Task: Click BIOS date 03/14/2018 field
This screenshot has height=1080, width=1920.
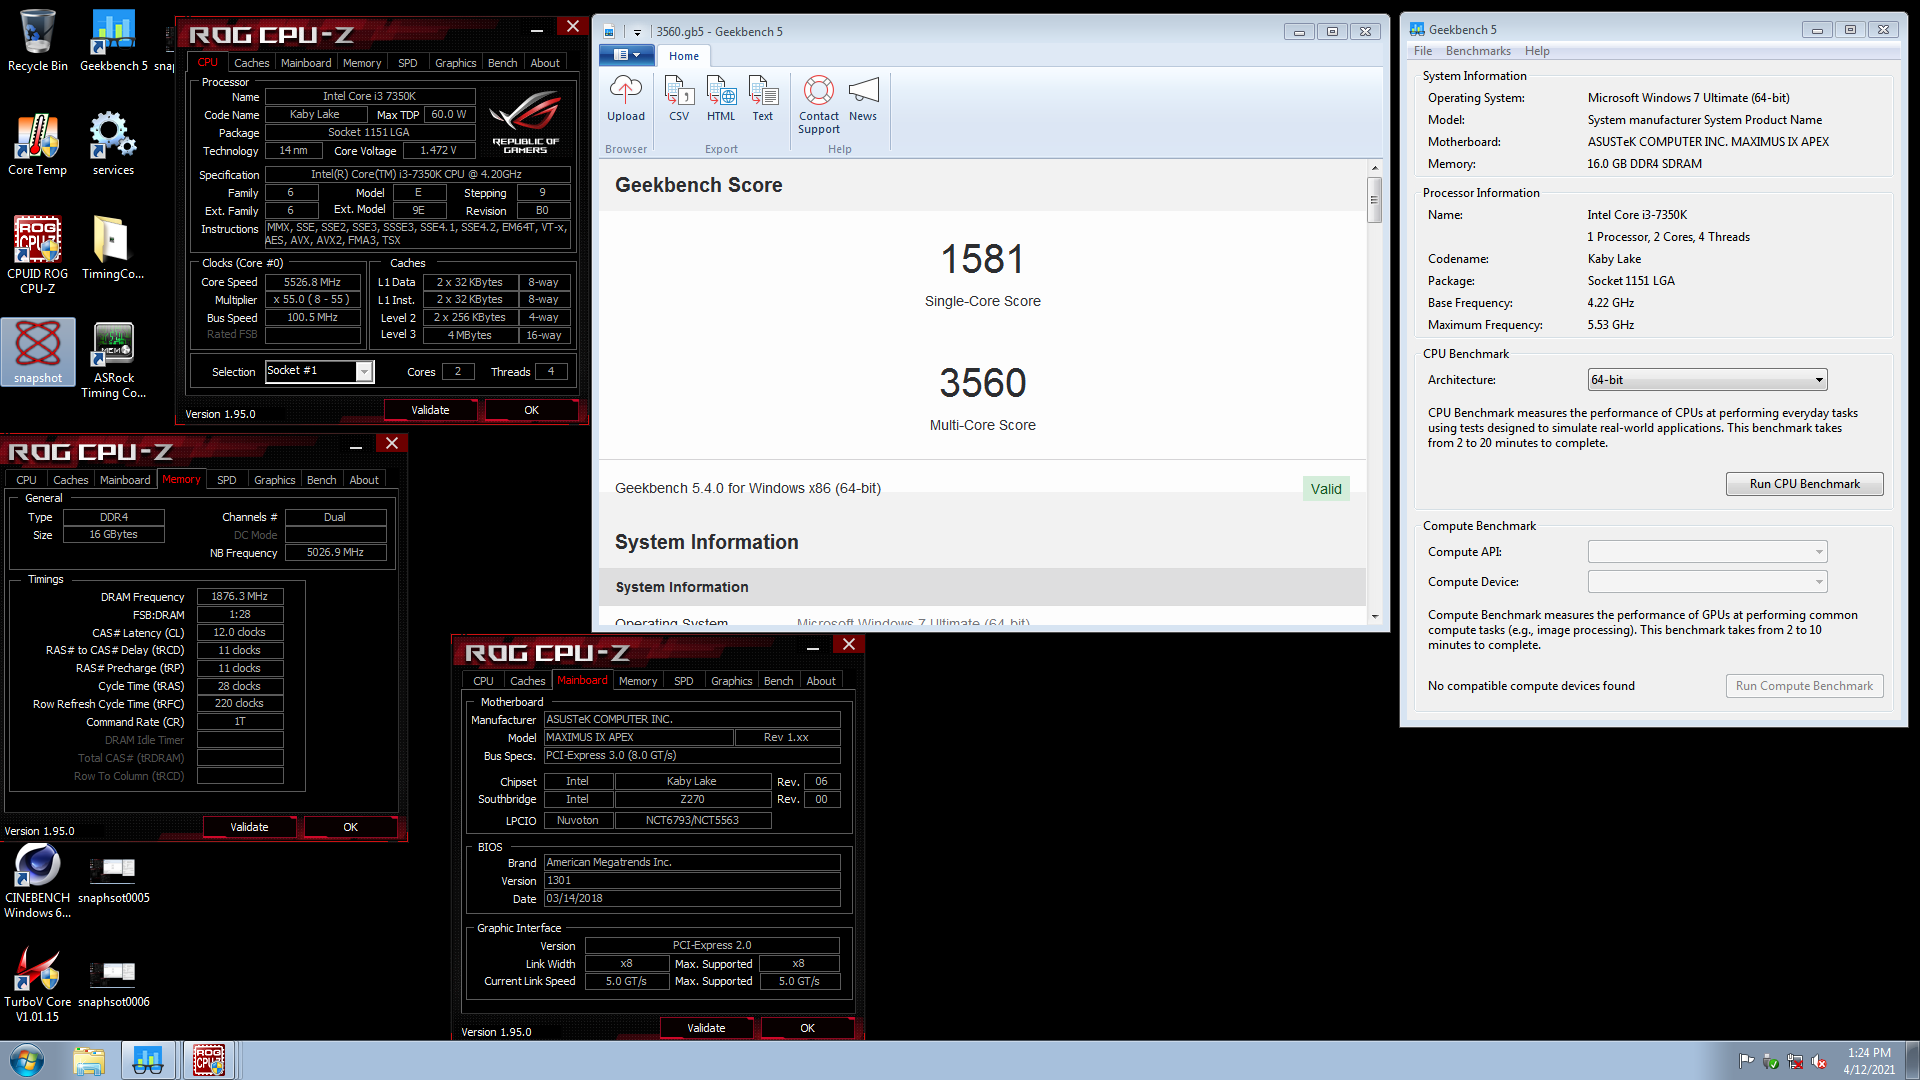Action: coord(692,899)
